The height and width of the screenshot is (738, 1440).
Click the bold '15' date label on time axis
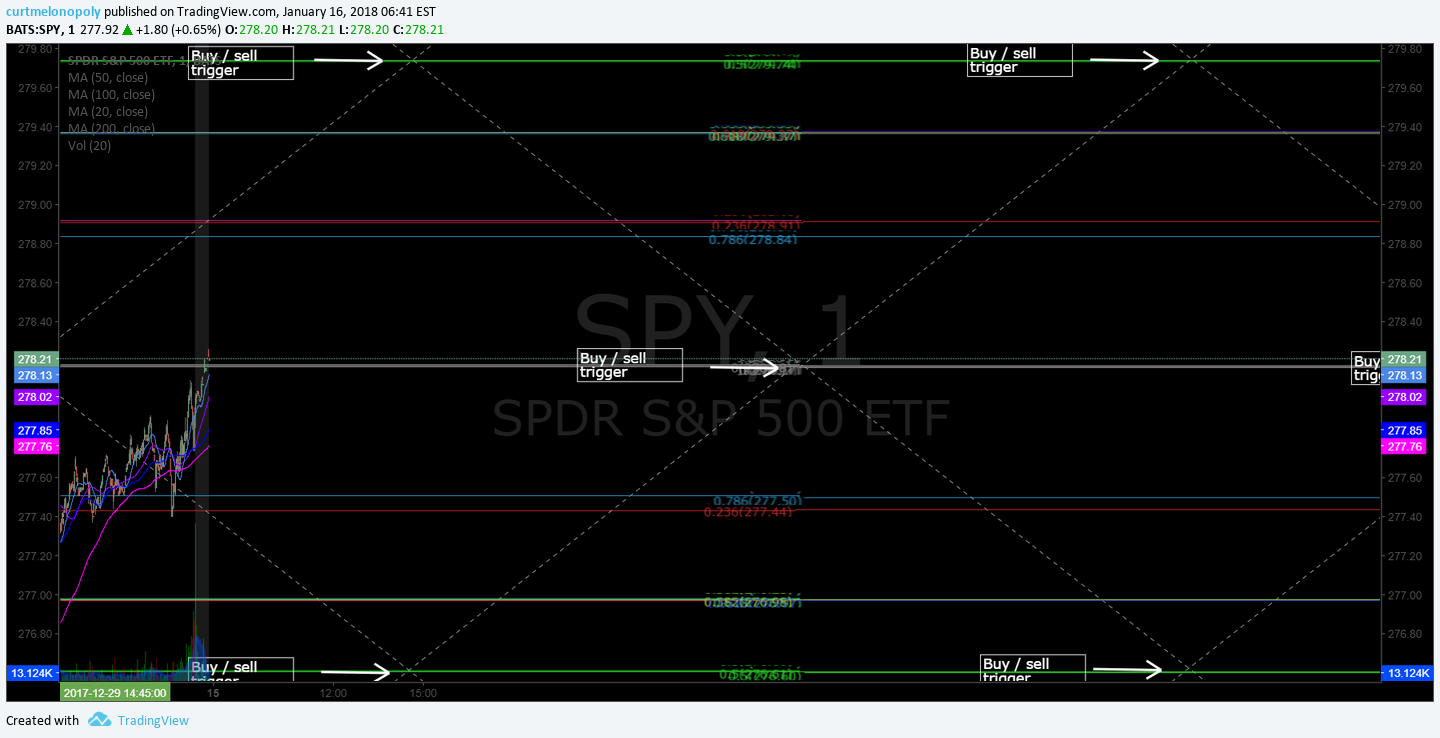tap(213, 692)
